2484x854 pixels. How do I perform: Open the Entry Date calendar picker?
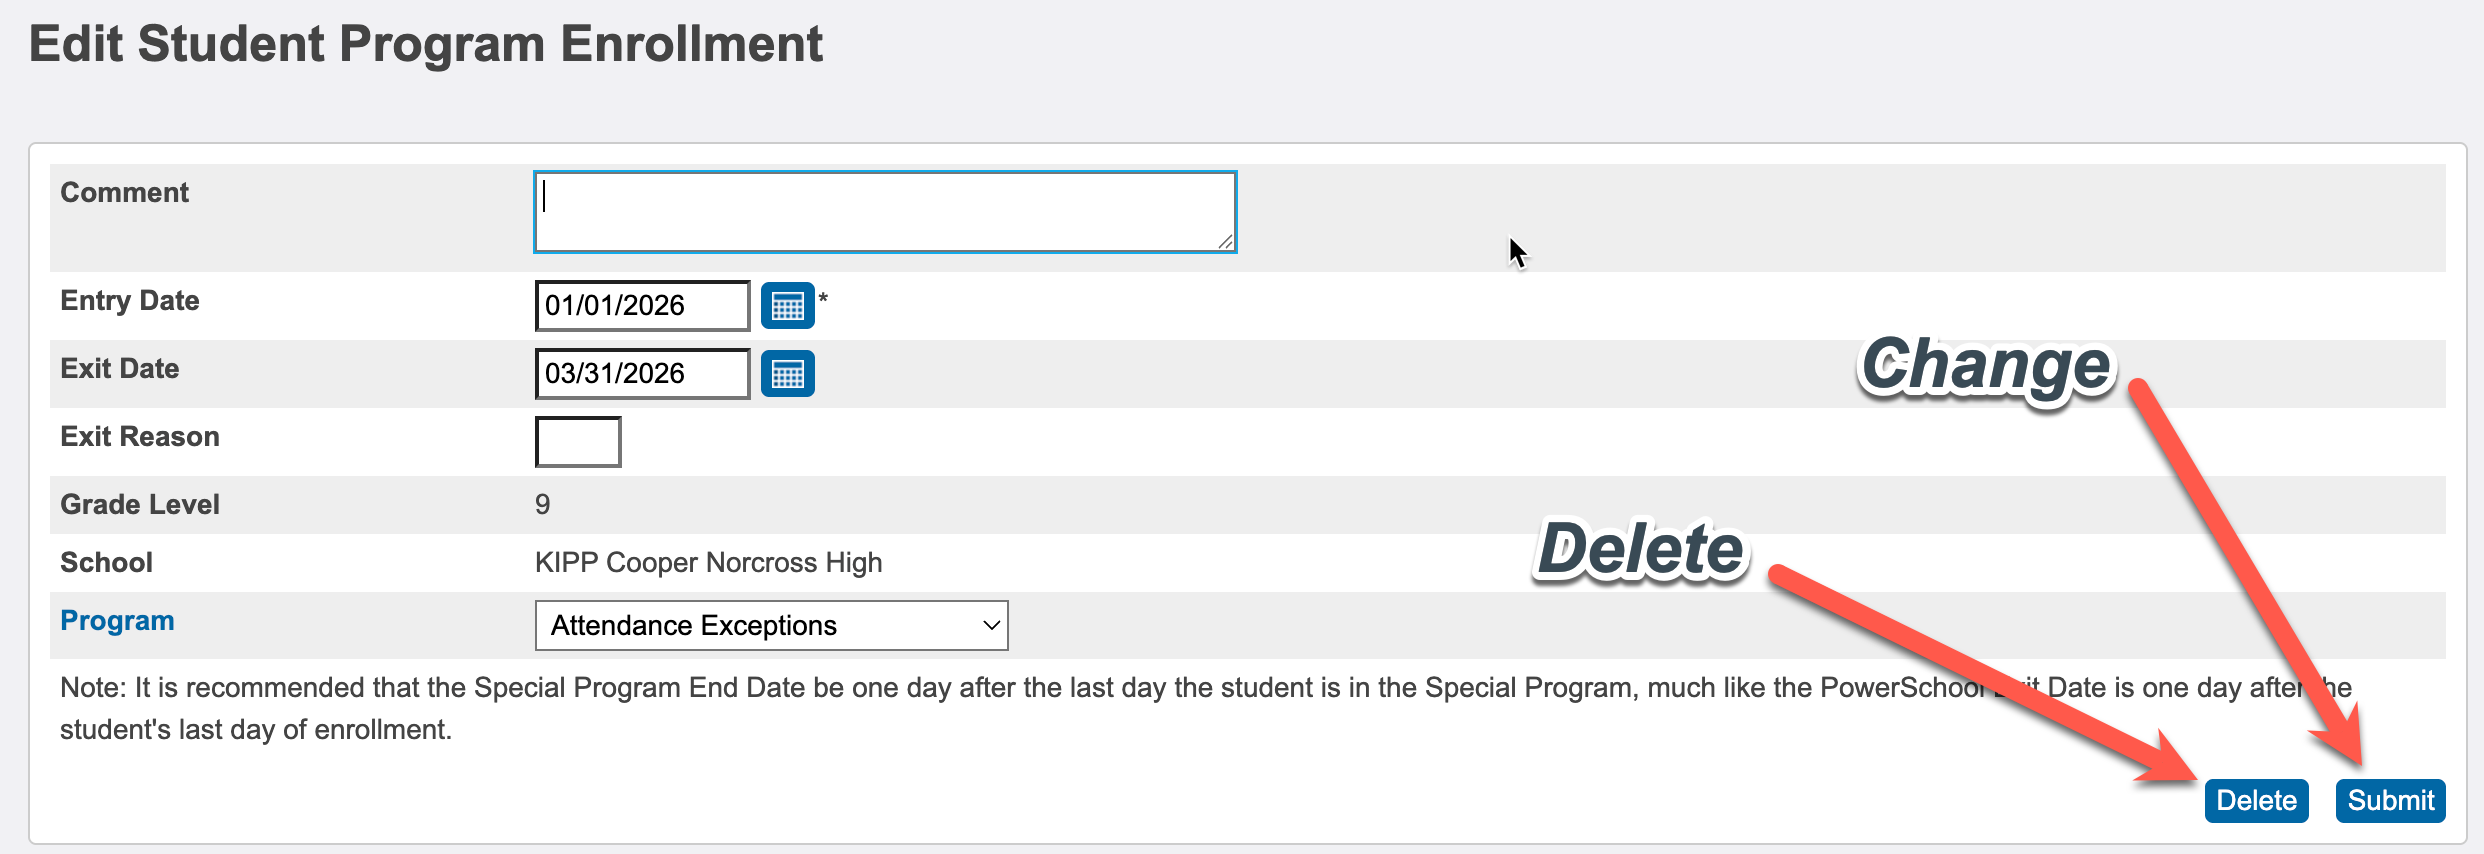tap(787, 306)
